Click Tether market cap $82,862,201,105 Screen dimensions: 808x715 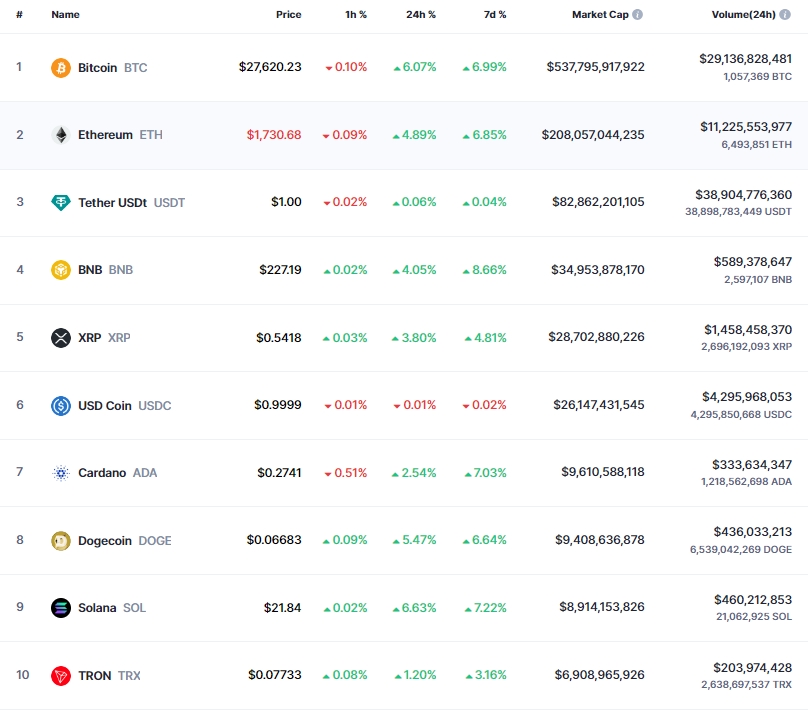coord(598,202)
